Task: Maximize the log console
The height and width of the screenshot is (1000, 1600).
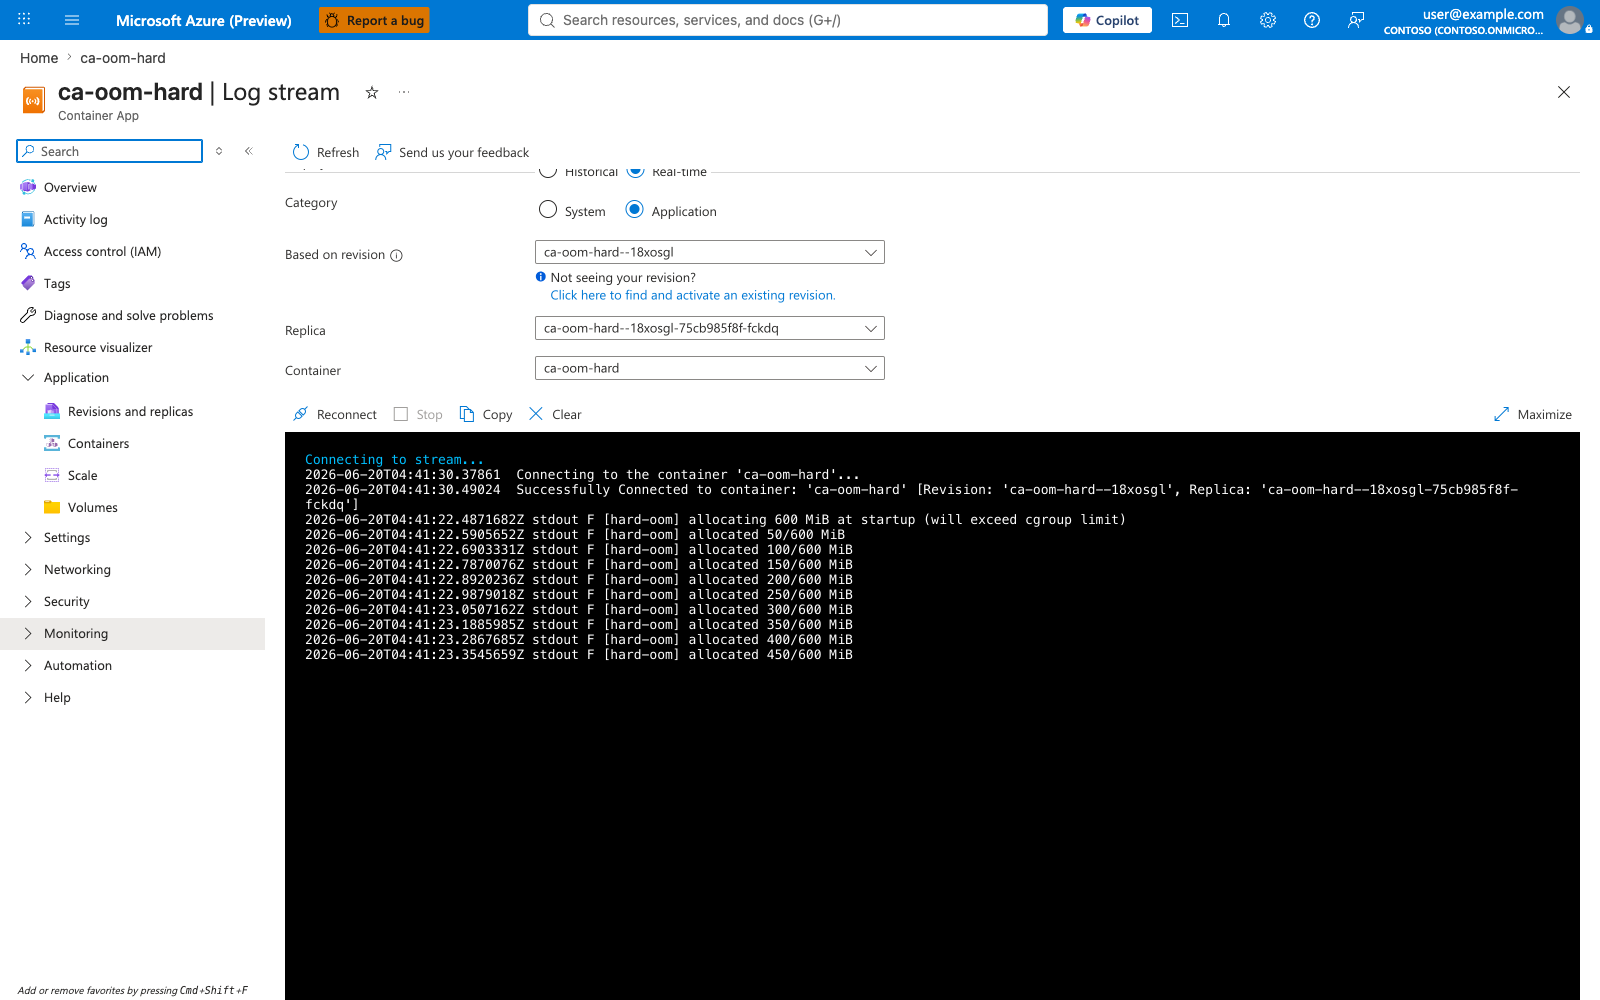Action: tap(1533, 414)
